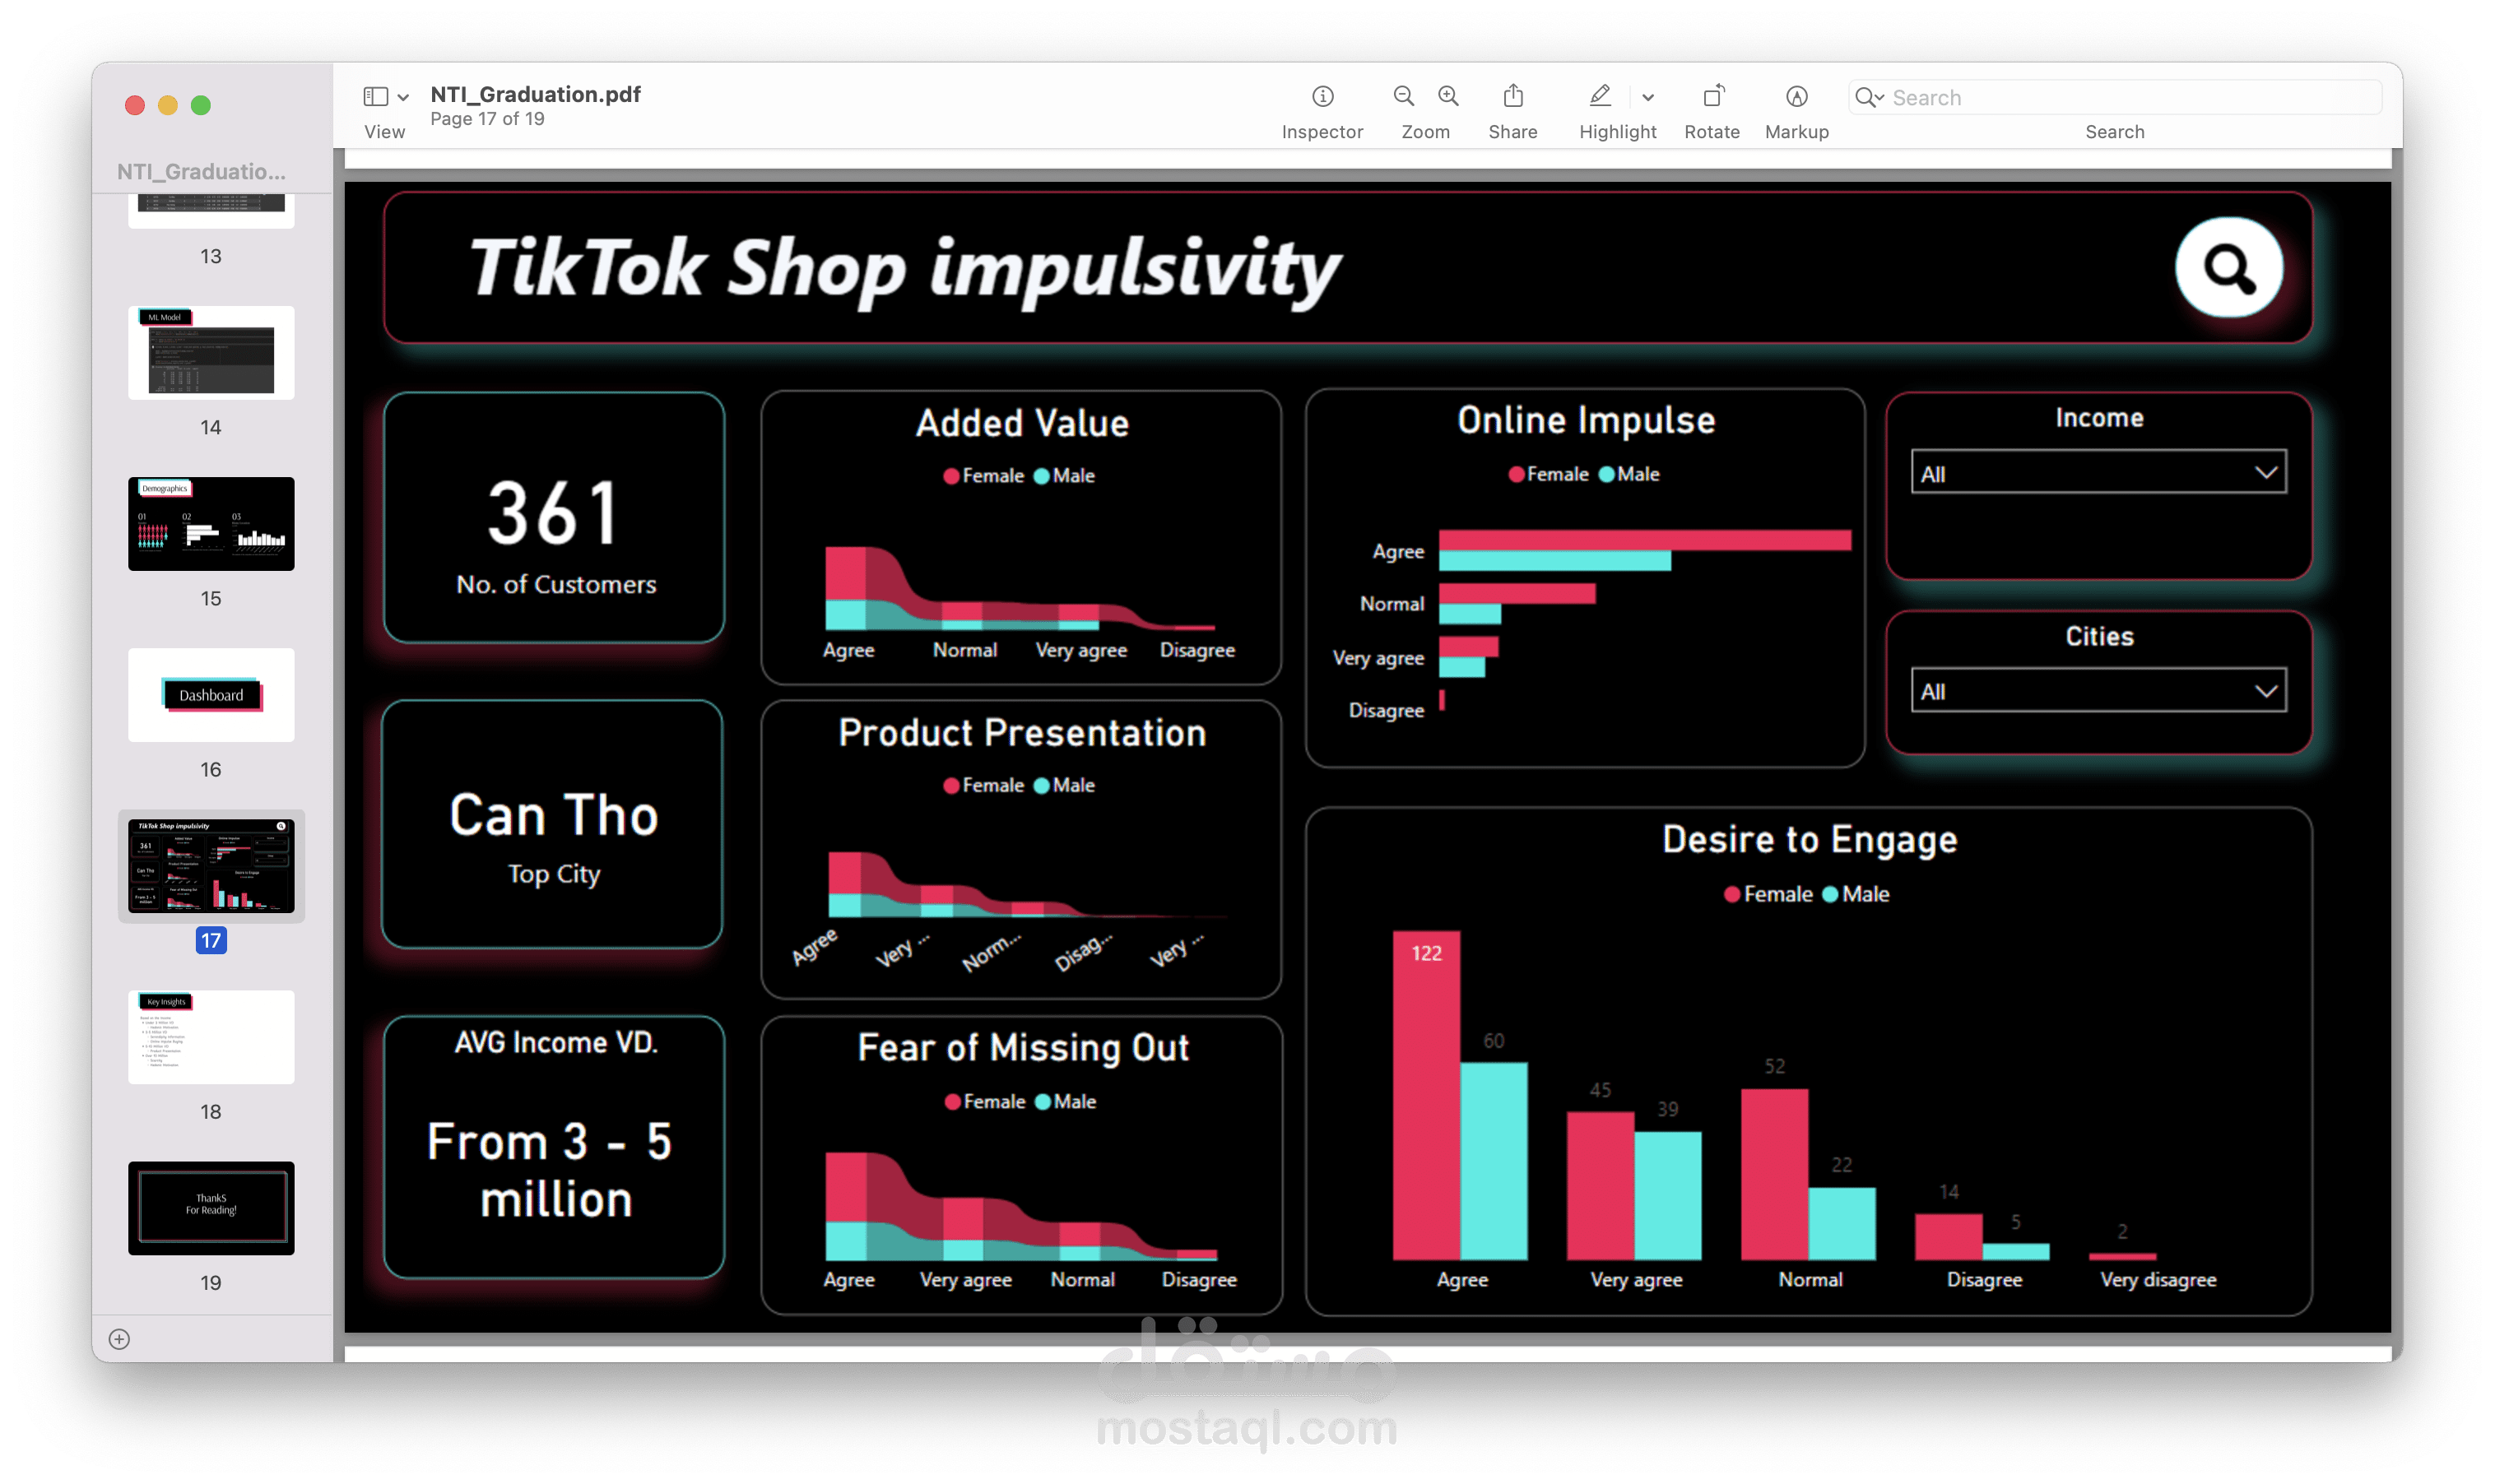2495x1484 pixels.
Task: Select page 14 ML Model thumbnail
Action: pyautogui.click(x=211, y=353)
